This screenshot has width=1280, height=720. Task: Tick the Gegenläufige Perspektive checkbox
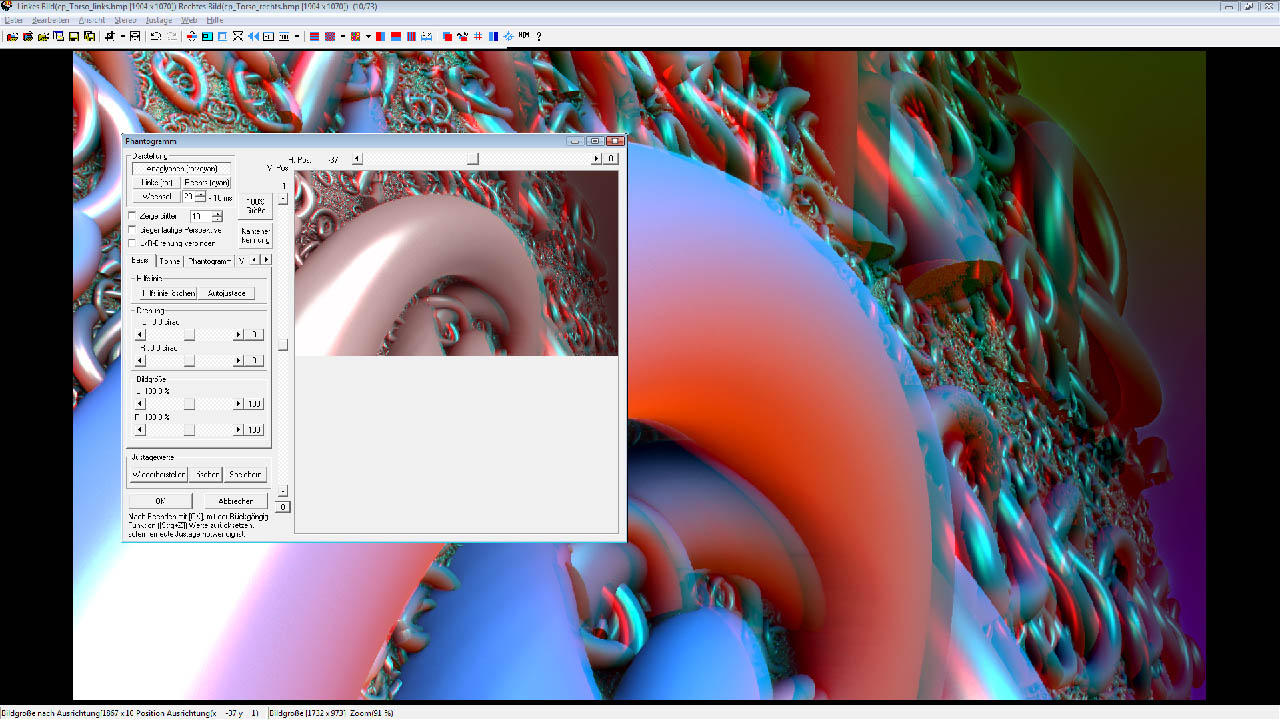tap(133, 230)
